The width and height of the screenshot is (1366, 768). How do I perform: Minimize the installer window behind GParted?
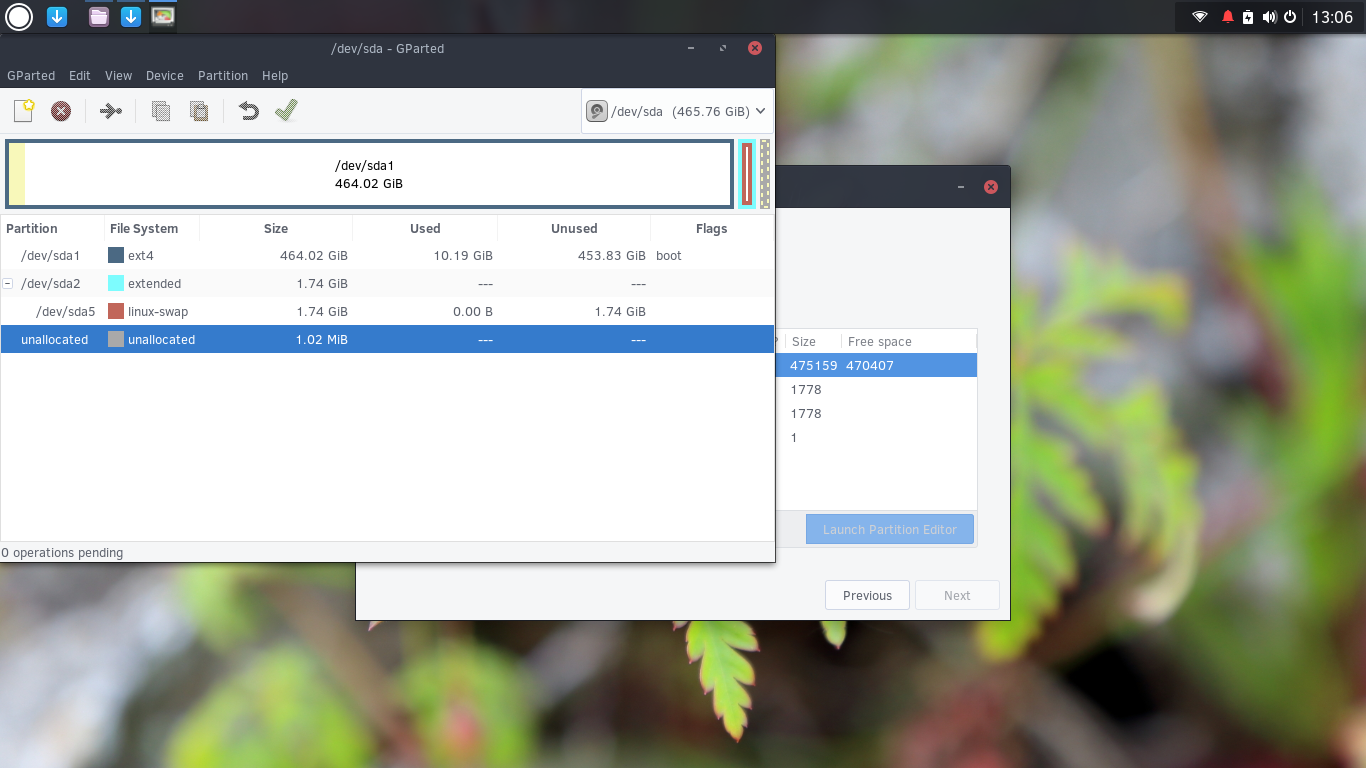961,187
